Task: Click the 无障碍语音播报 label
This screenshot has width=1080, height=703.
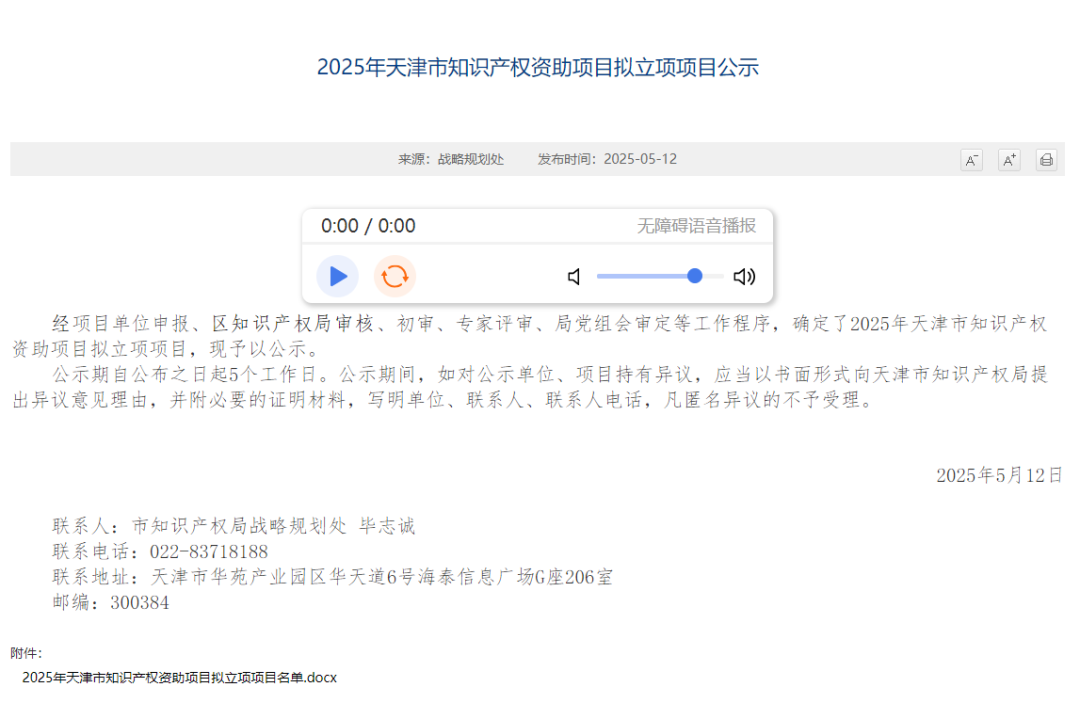Action: tap(697, 226)
